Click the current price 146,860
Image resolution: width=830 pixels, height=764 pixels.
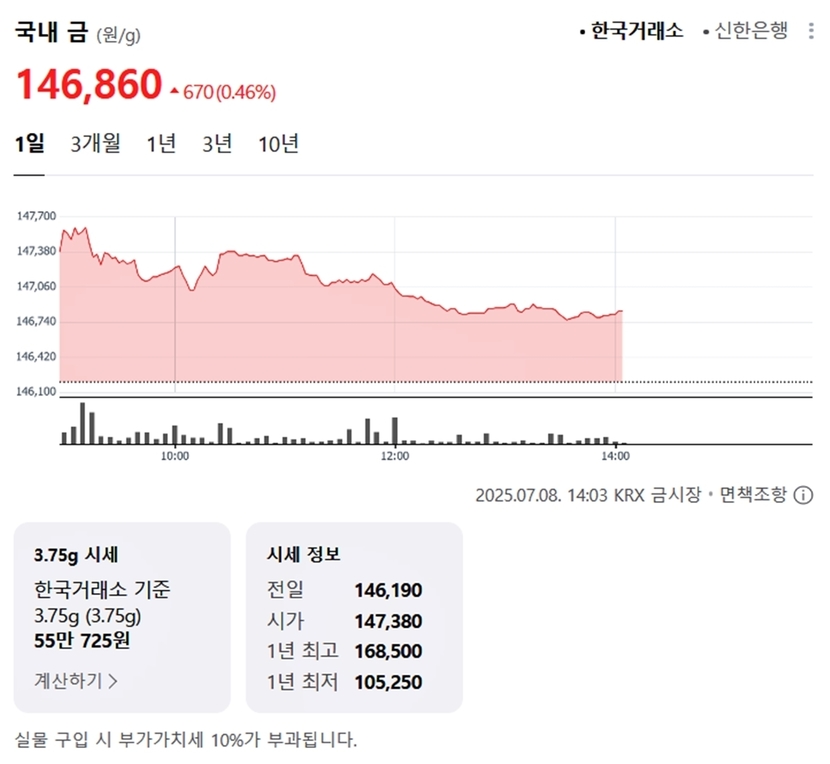pos(89,84)
